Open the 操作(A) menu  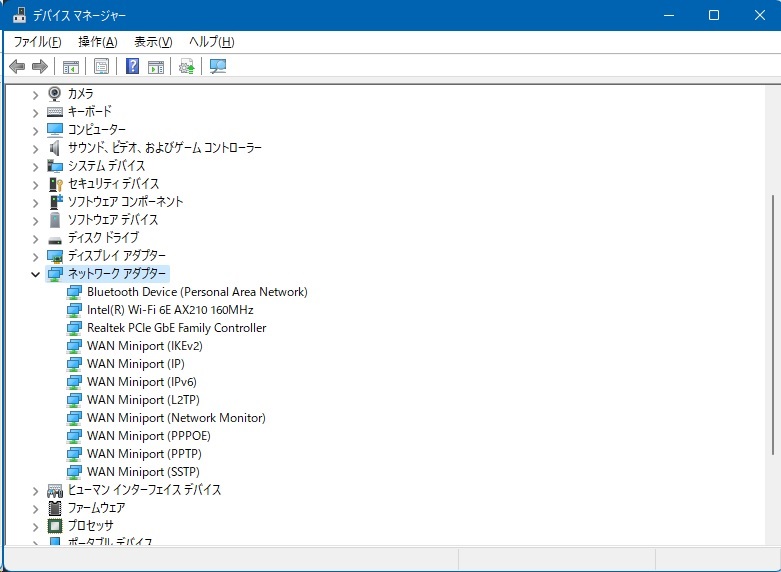pos(98,42)
